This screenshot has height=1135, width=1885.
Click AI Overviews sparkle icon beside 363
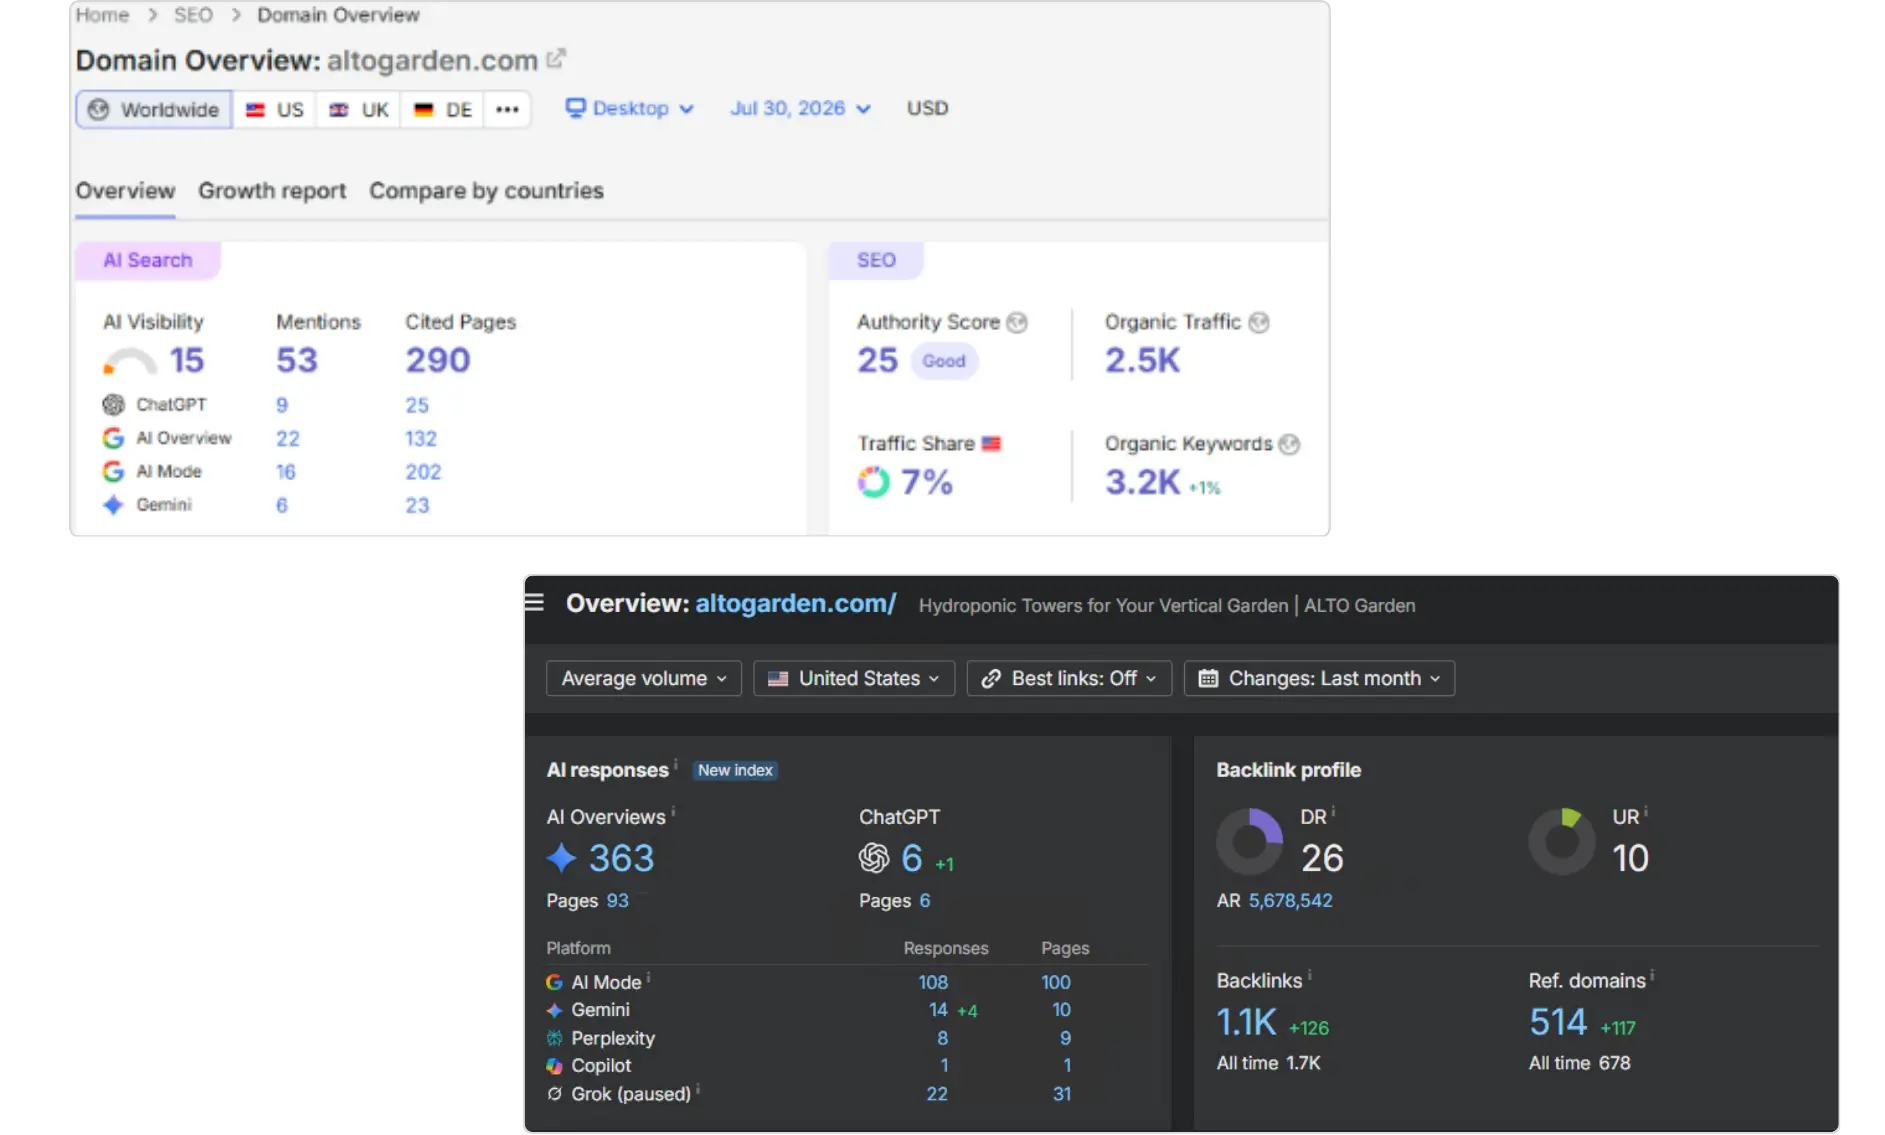[x=561, y=858]
